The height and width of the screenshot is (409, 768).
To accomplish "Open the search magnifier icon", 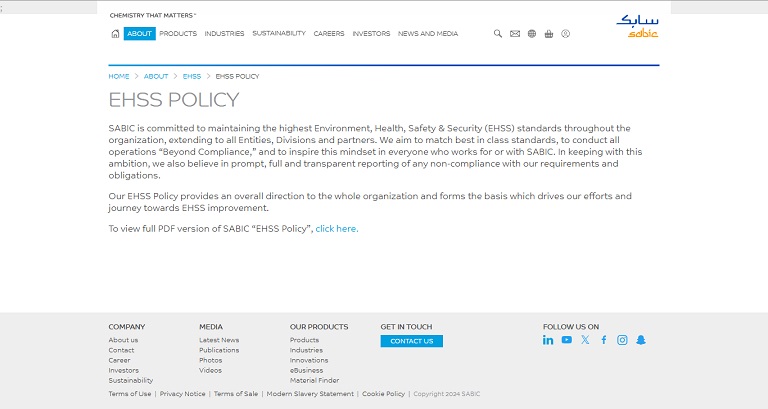I will (498, 34).
